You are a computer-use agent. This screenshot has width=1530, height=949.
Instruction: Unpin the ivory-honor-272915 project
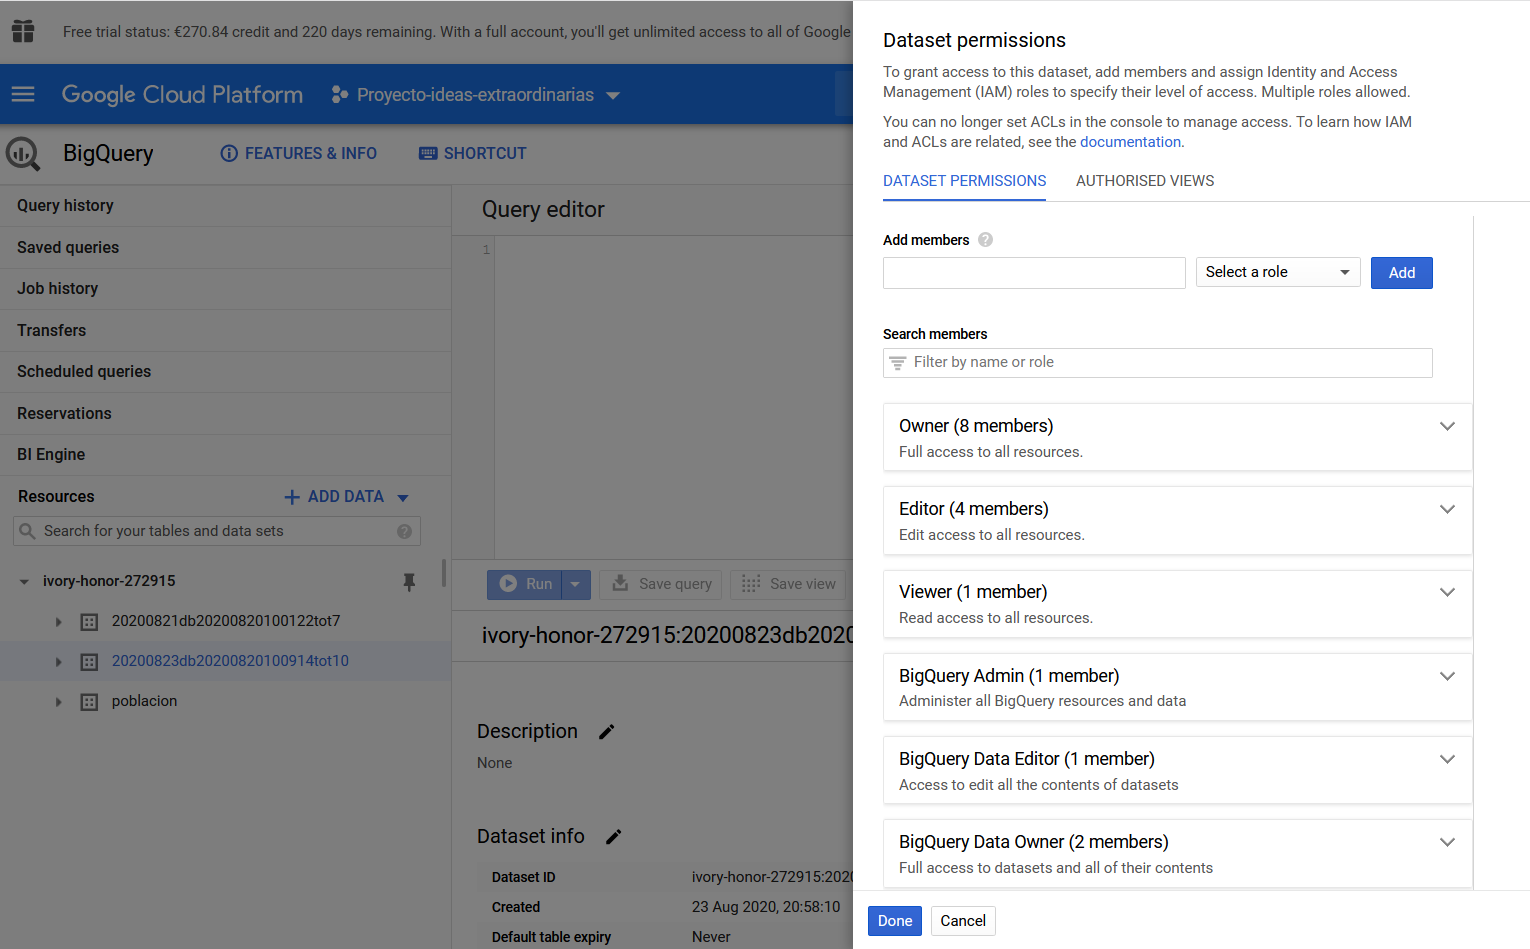pos(409,582)
